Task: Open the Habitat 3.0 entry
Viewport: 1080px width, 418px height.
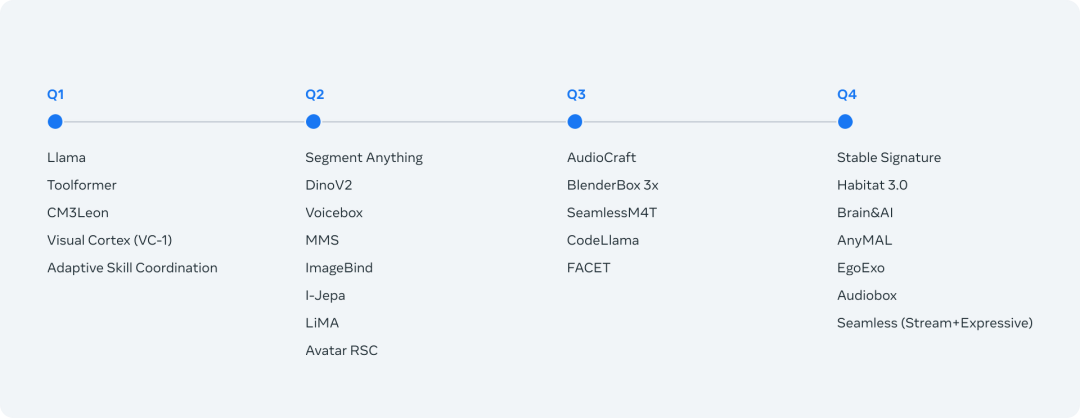Action: tap(872, 185)
